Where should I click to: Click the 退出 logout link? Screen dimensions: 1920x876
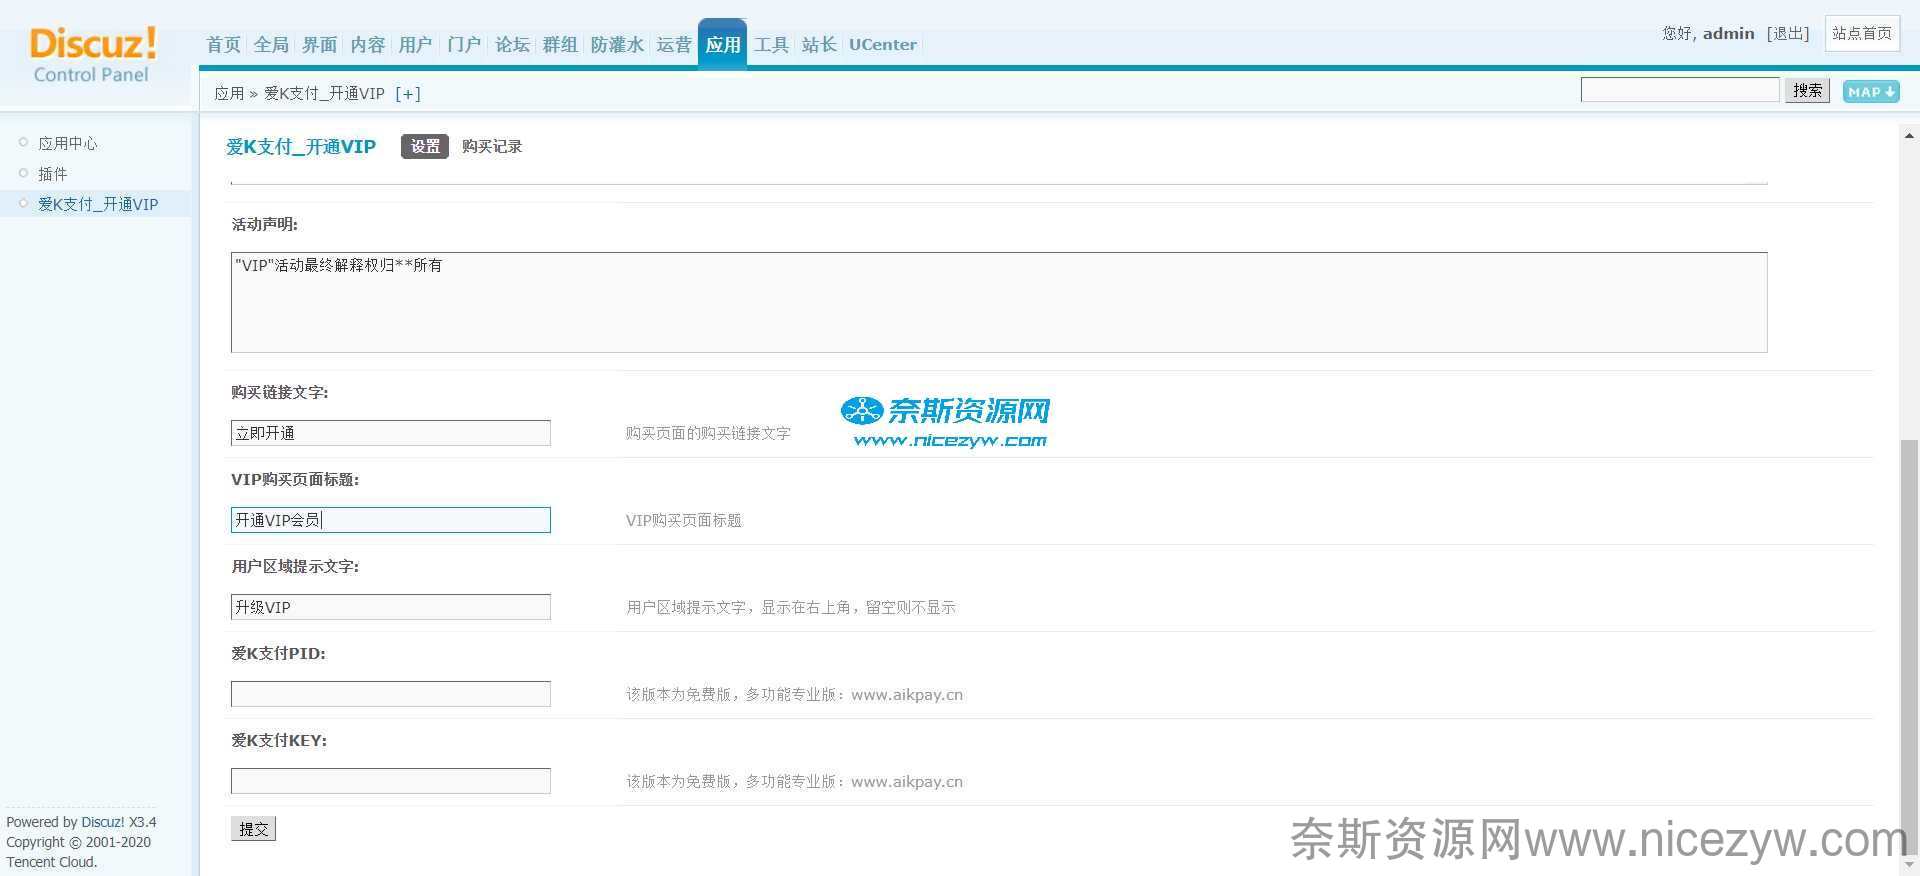click(x=1788, y=34)
